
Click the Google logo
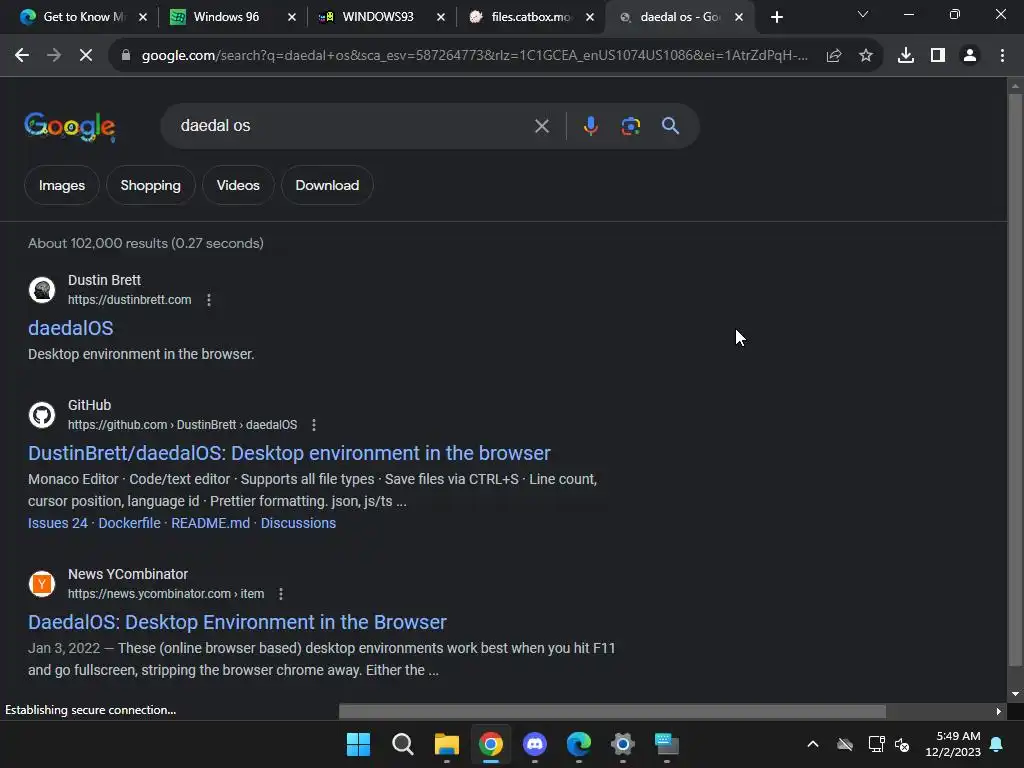click(70, 126)
